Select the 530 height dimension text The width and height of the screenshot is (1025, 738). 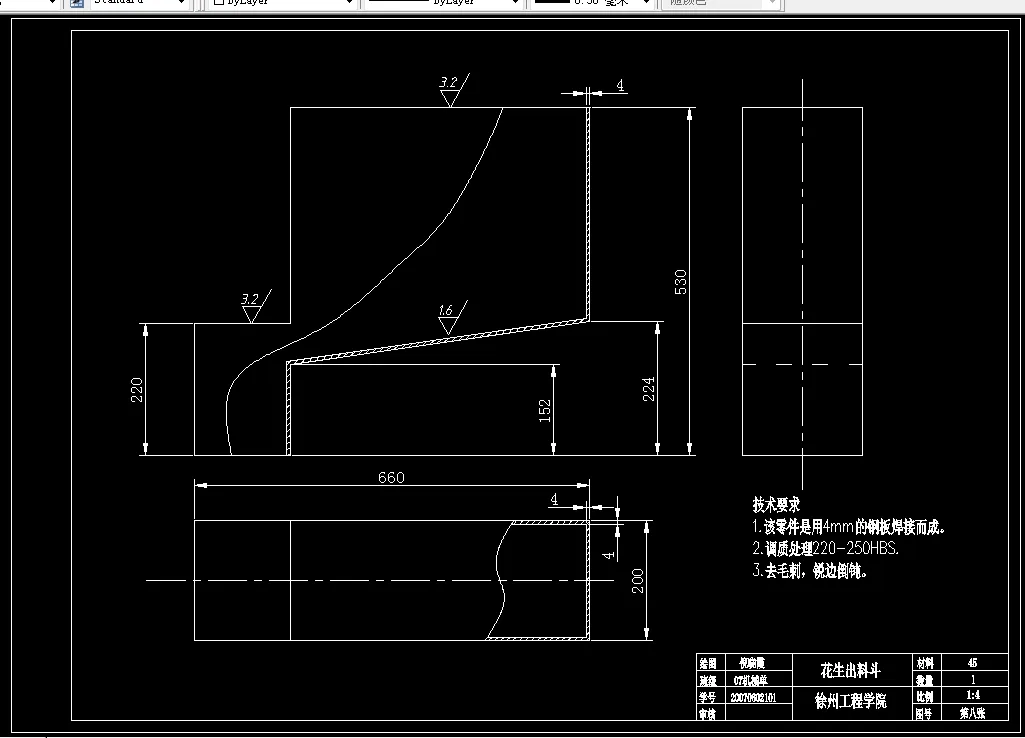click(x=681, y=282)
